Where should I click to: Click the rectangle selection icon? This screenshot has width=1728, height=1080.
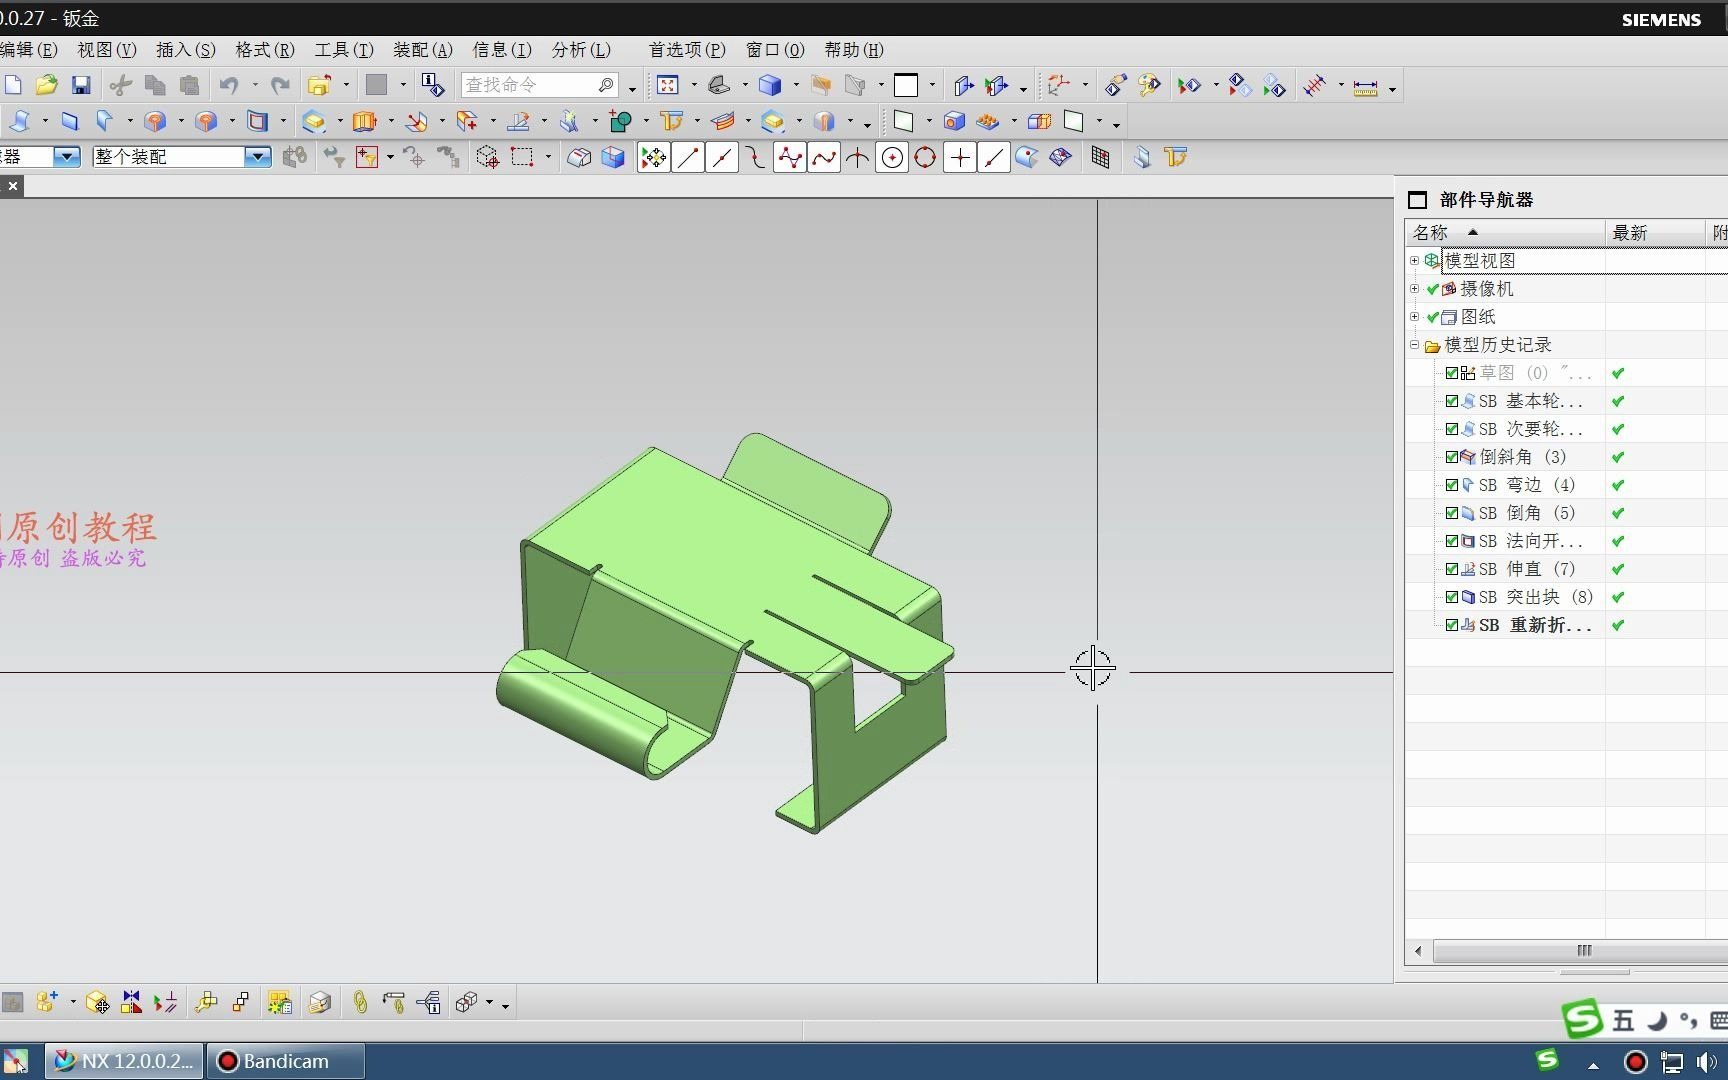click(522, 157)
